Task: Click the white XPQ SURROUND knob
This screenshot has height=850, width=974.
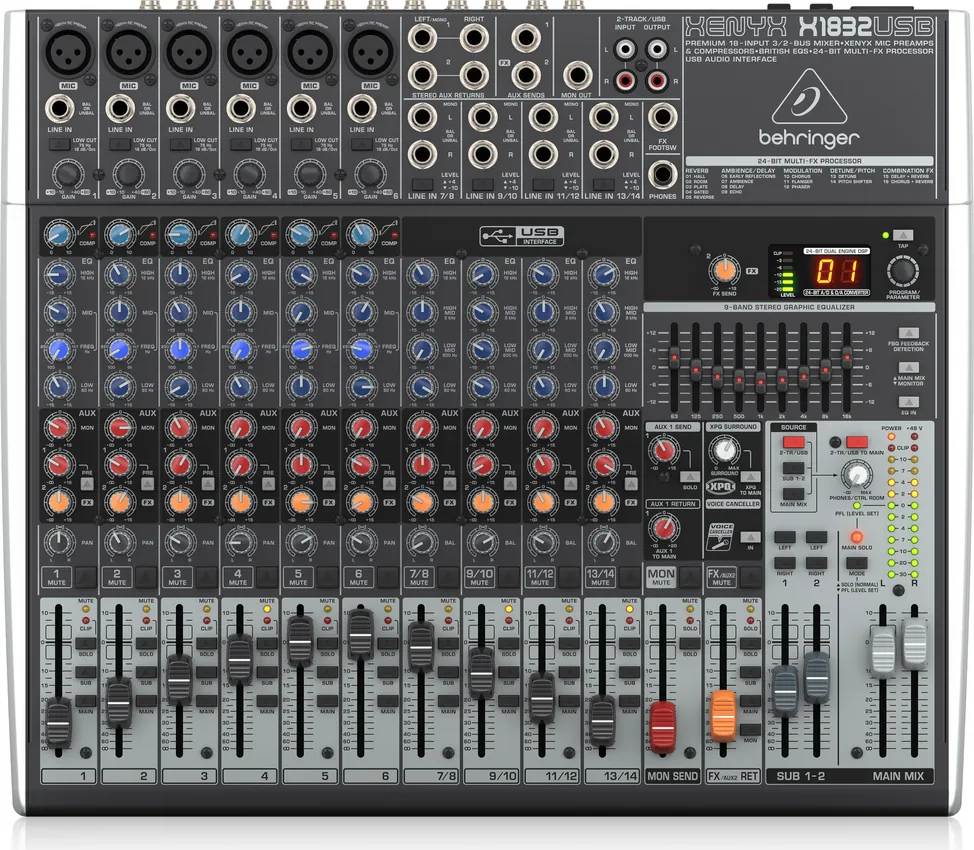Action: tap(724, 449)
